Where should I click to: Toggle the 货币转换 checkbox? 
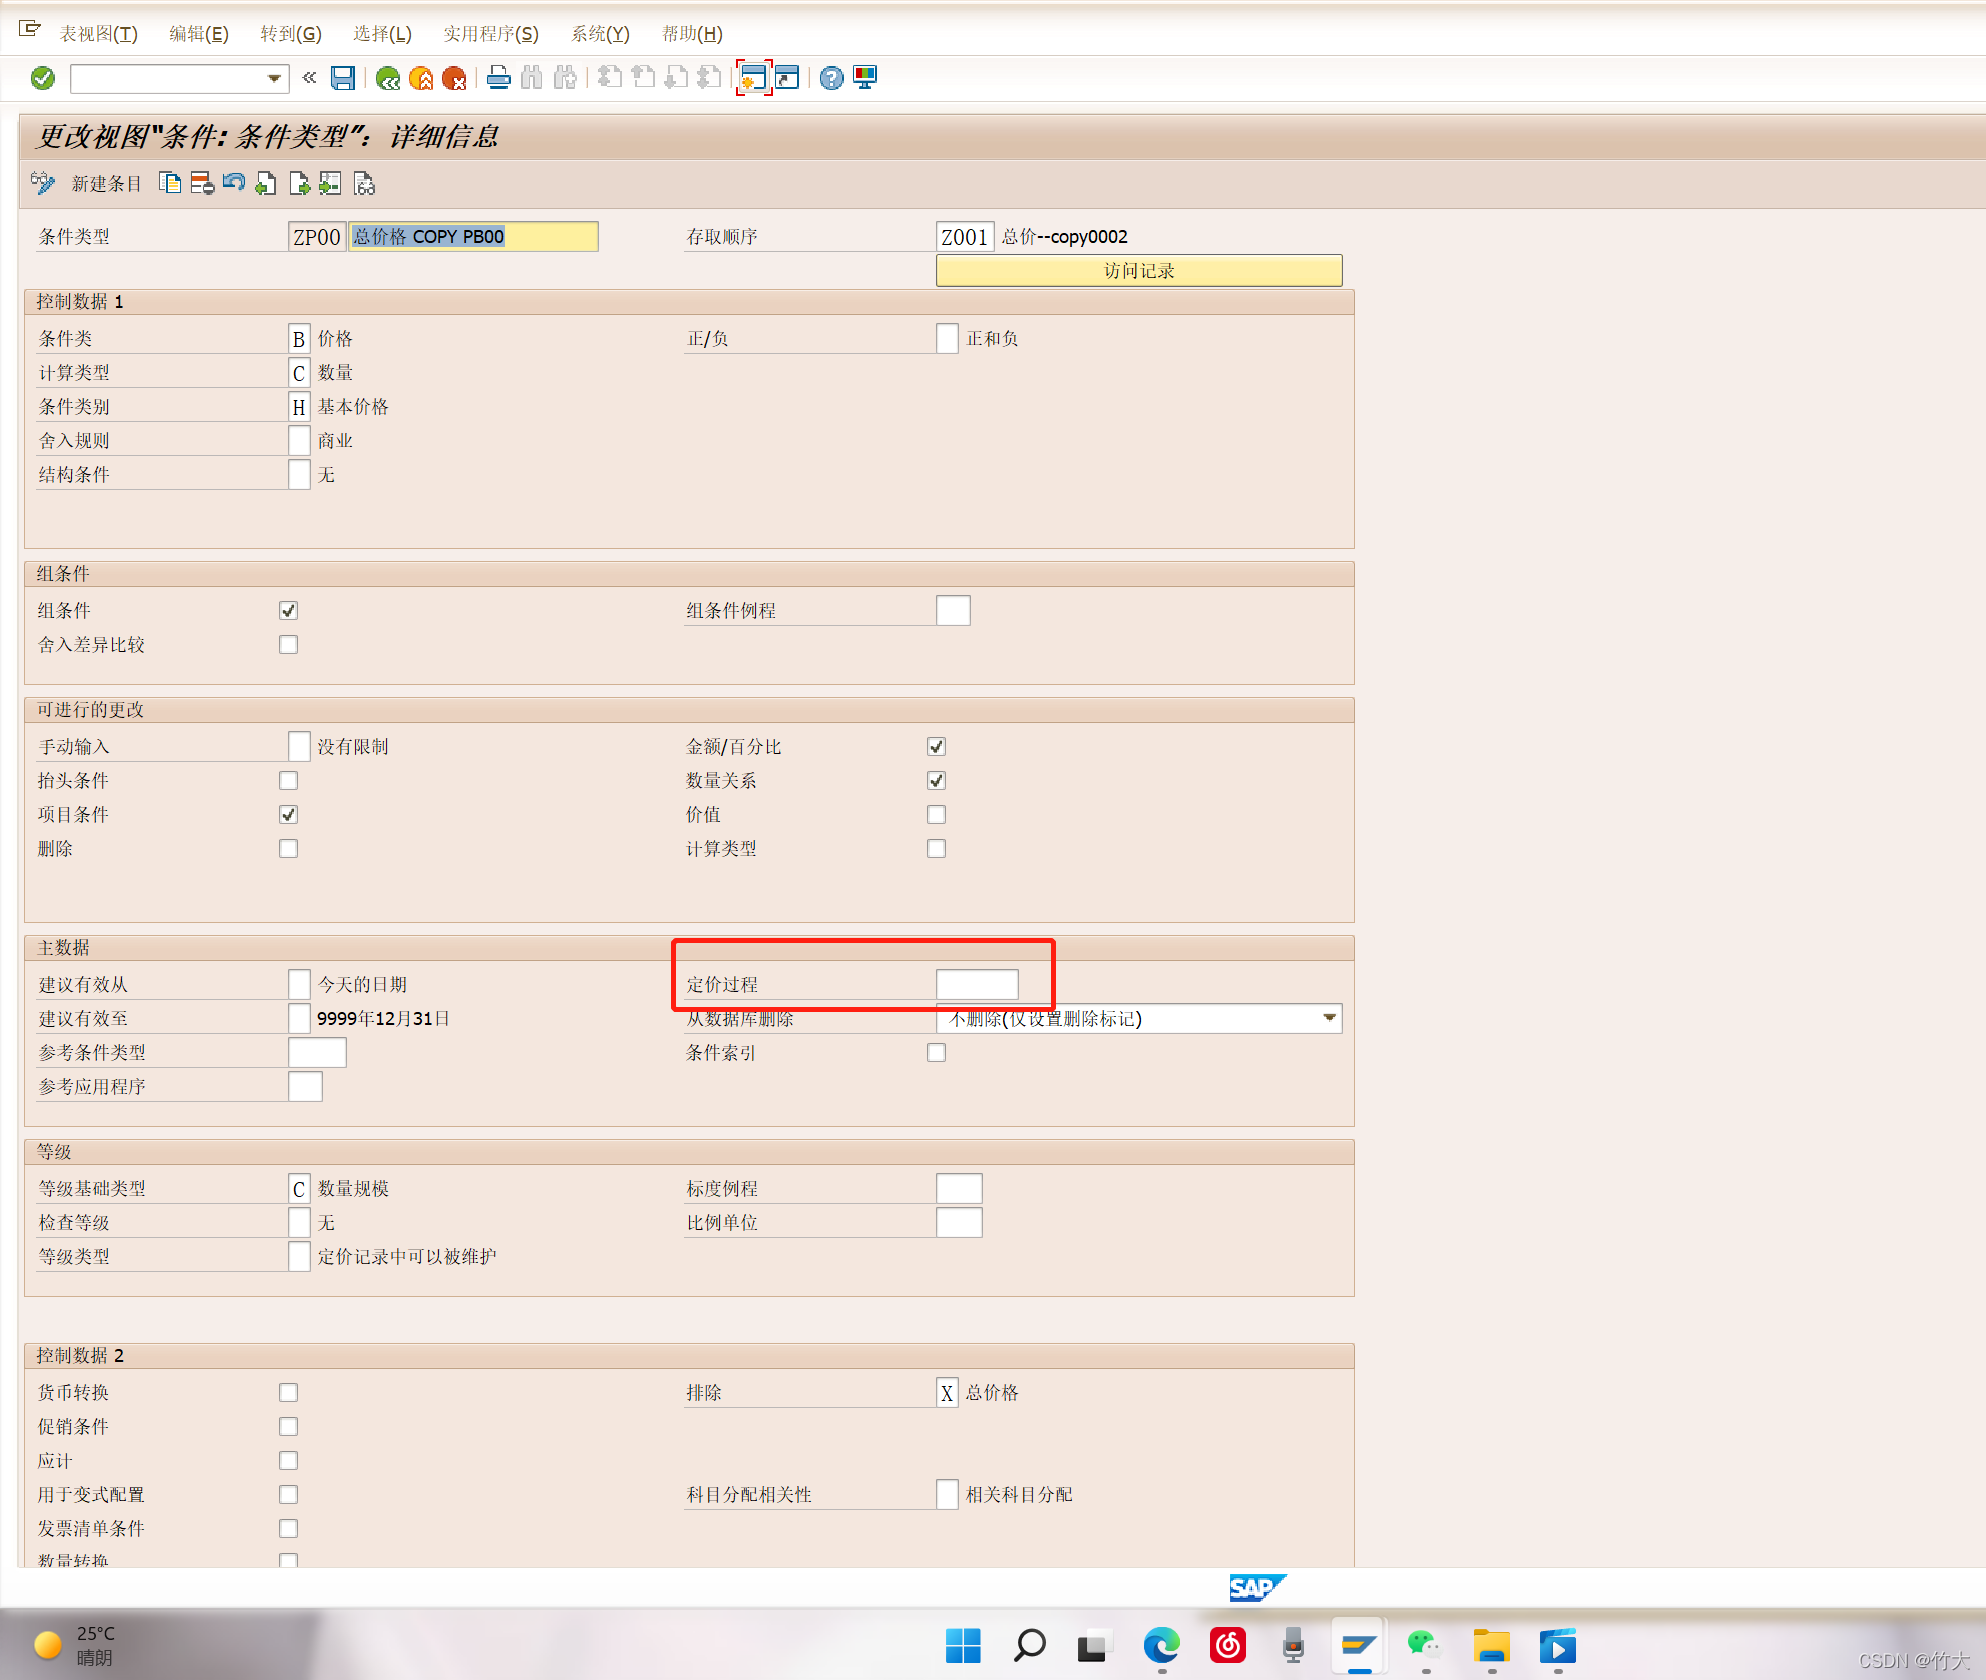[288, 1392]
